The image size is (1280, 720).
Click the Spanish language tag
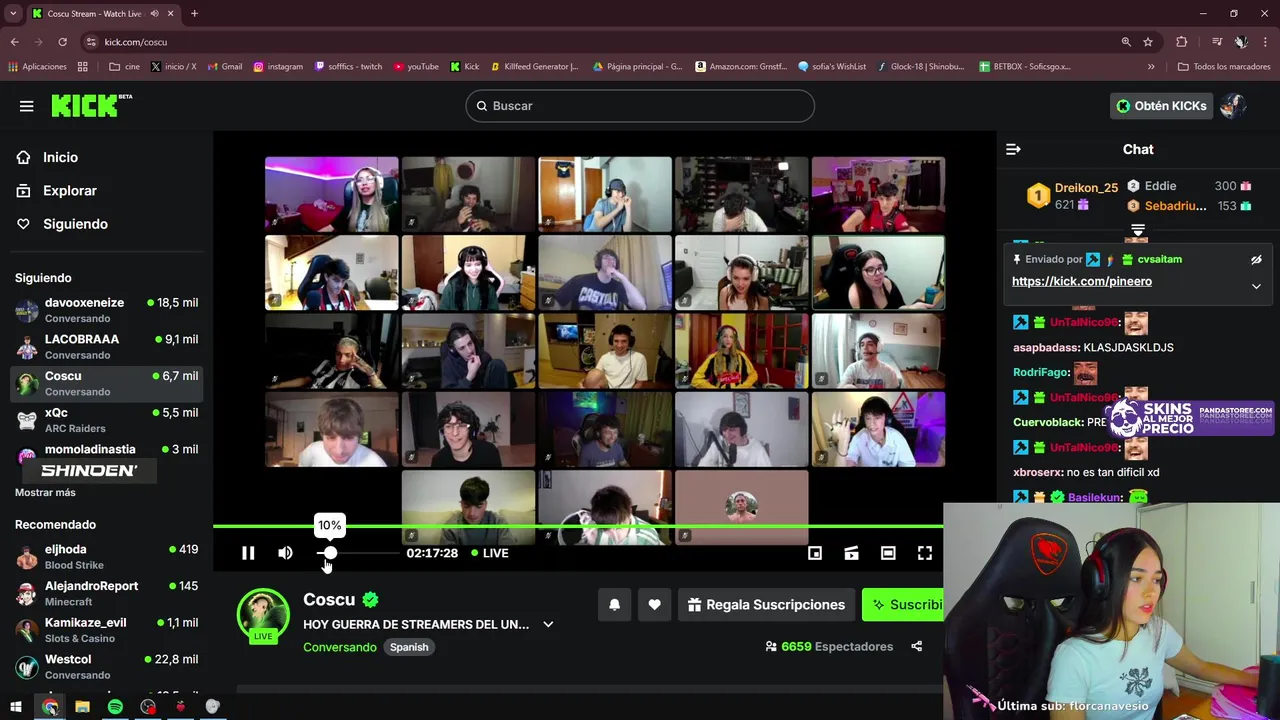click(x=409, y=647)
